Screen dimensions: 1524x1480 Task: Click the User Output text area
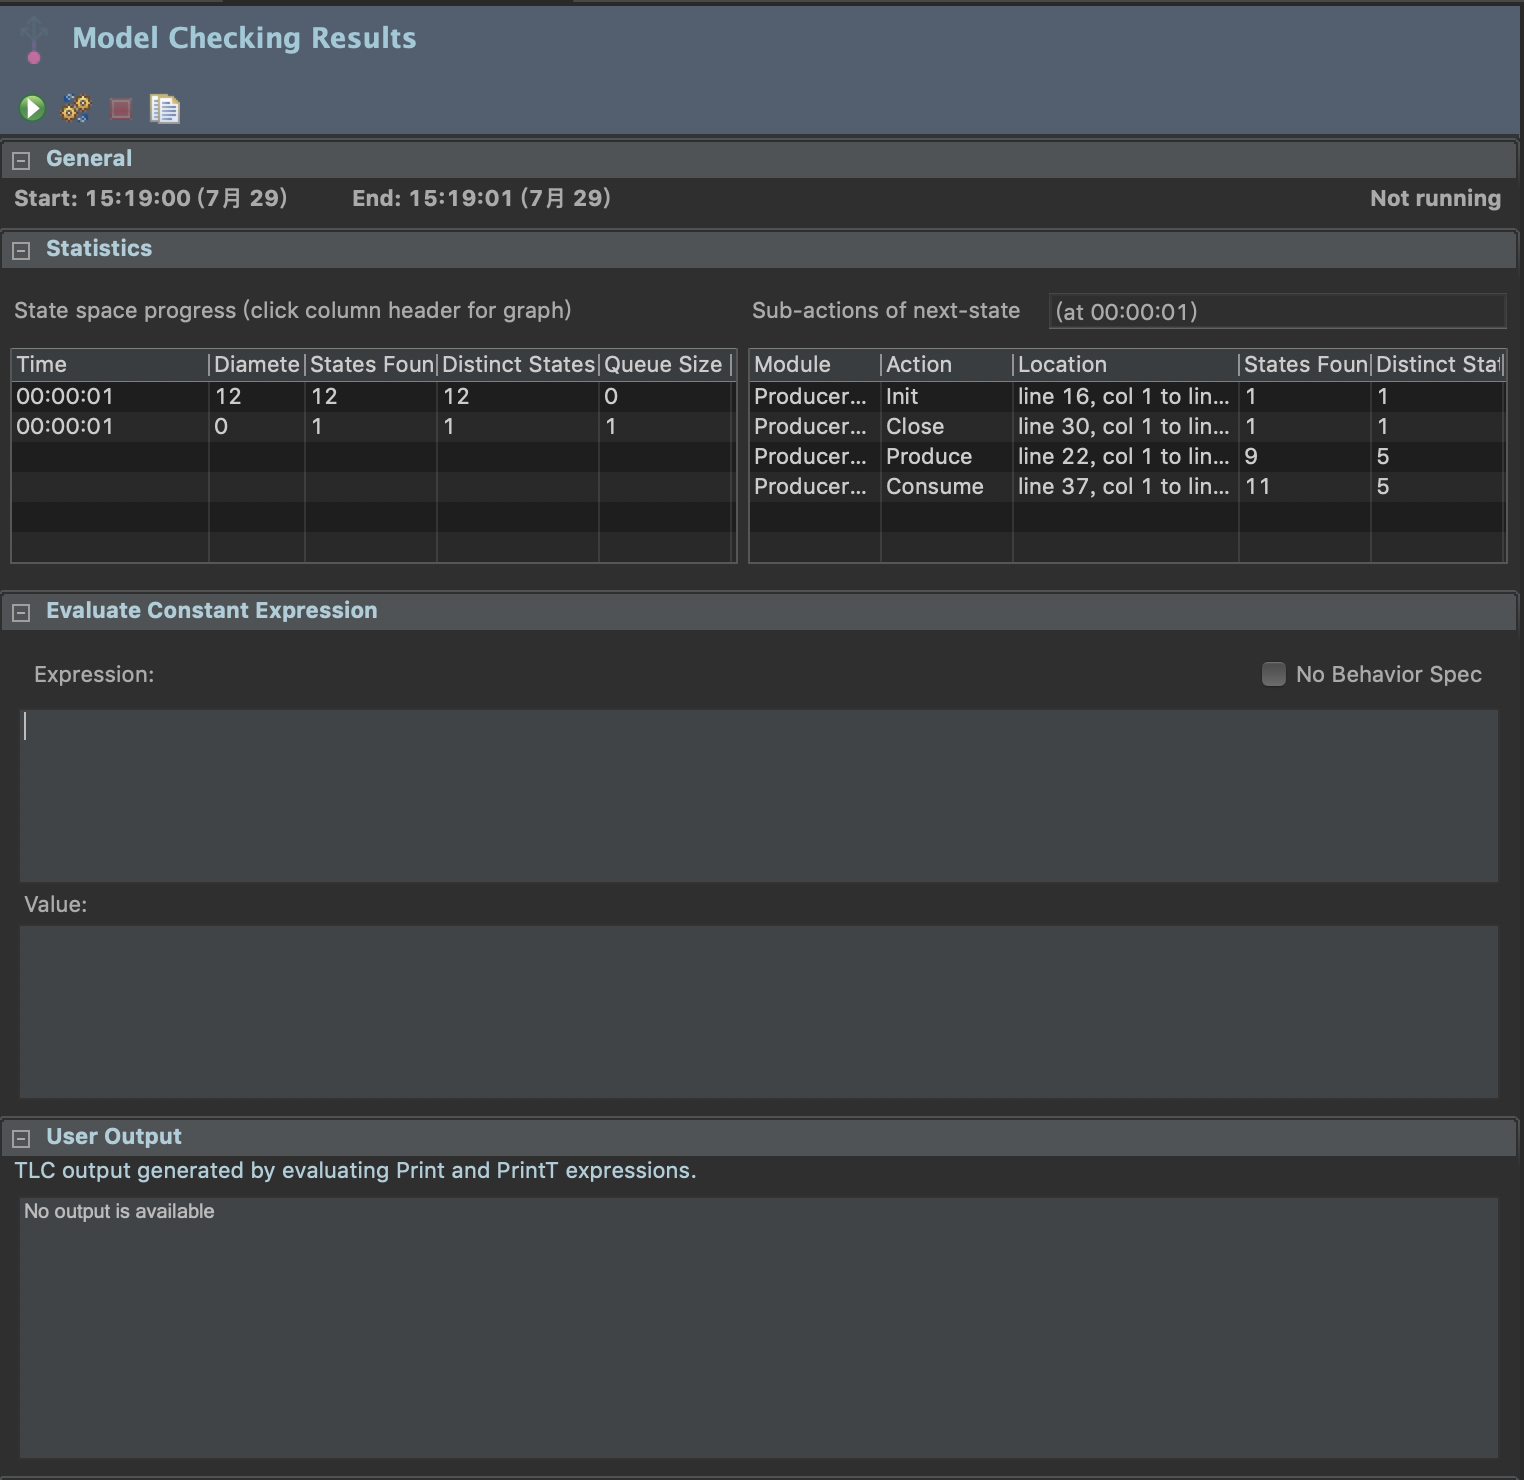point(759,1328)
